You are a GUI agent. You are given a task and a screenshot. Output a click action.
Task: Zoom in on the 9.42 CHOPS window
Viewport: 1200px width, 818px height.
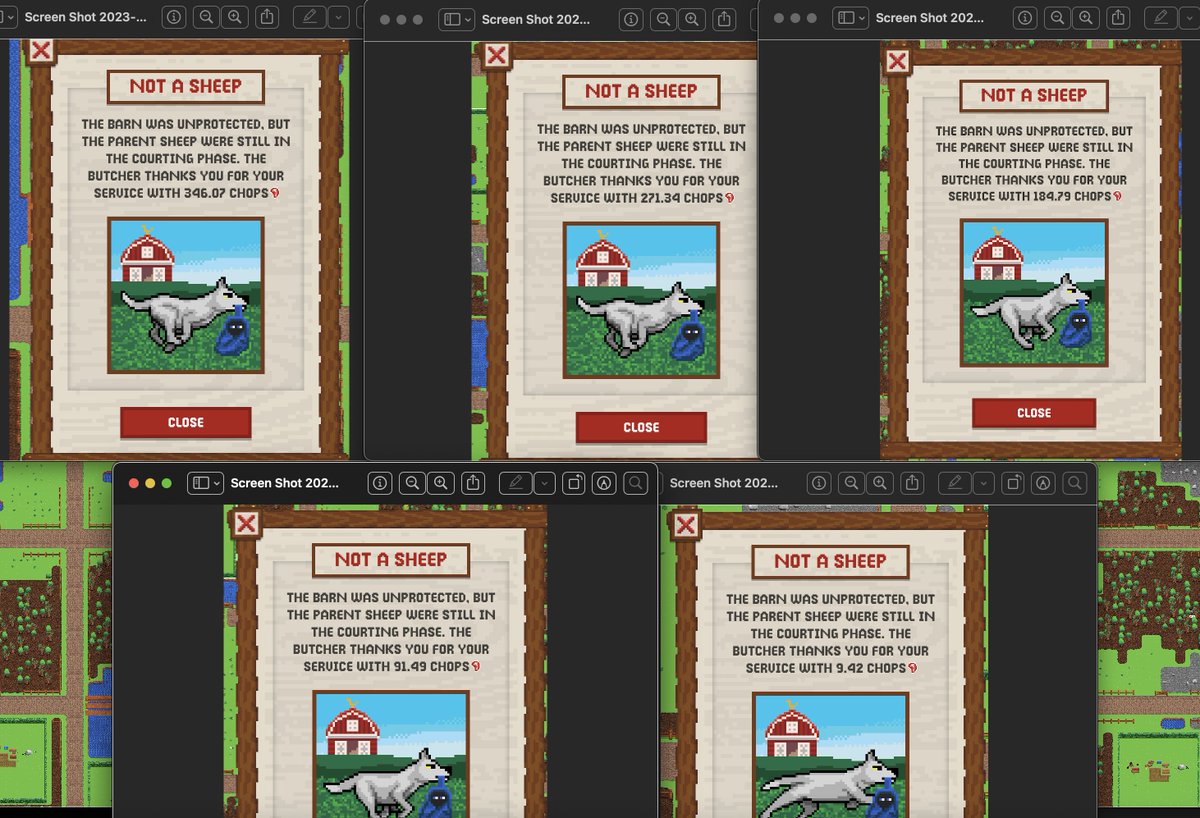pyautogui.click(x=879, y=483)
